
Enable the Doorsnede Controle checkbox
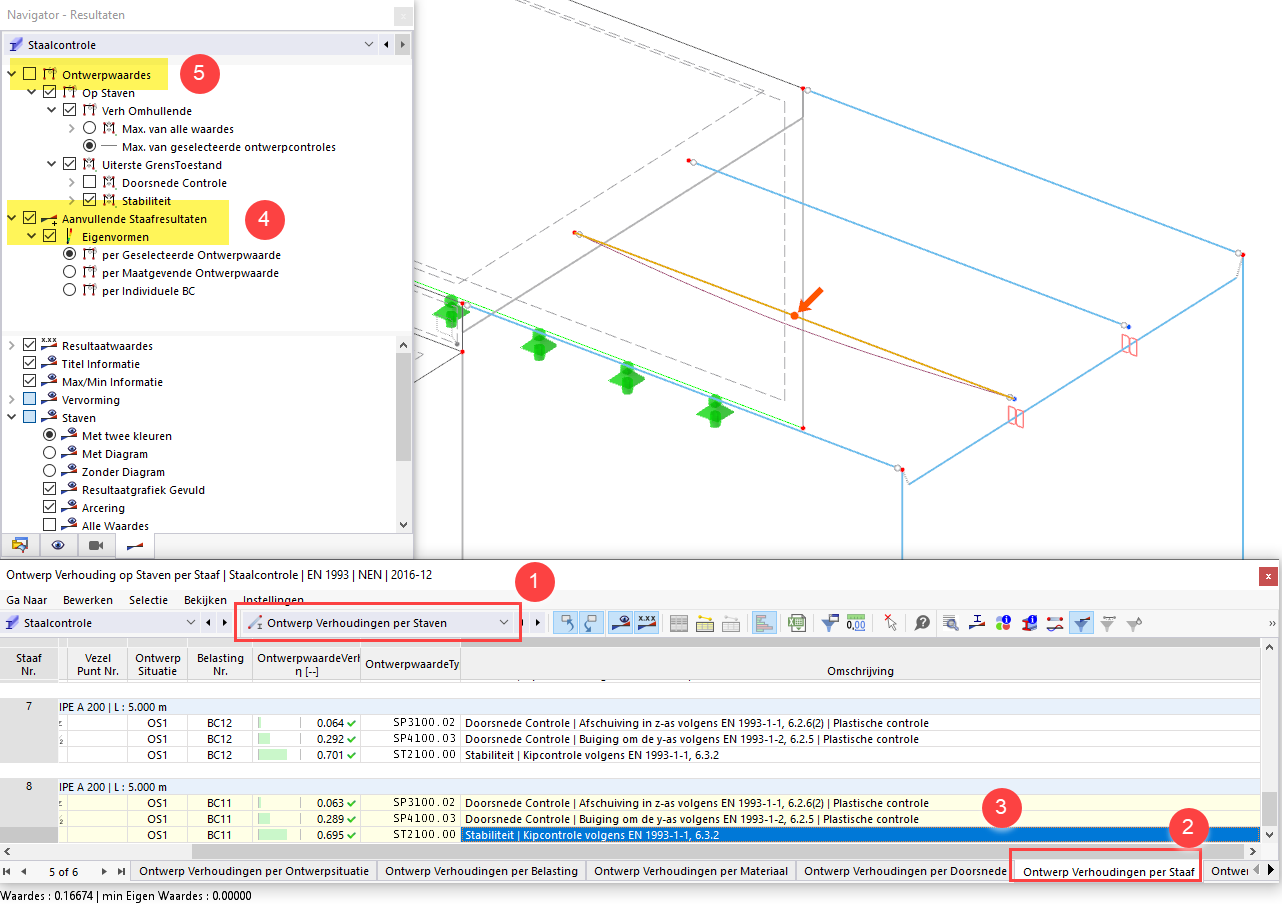point(91,182)
